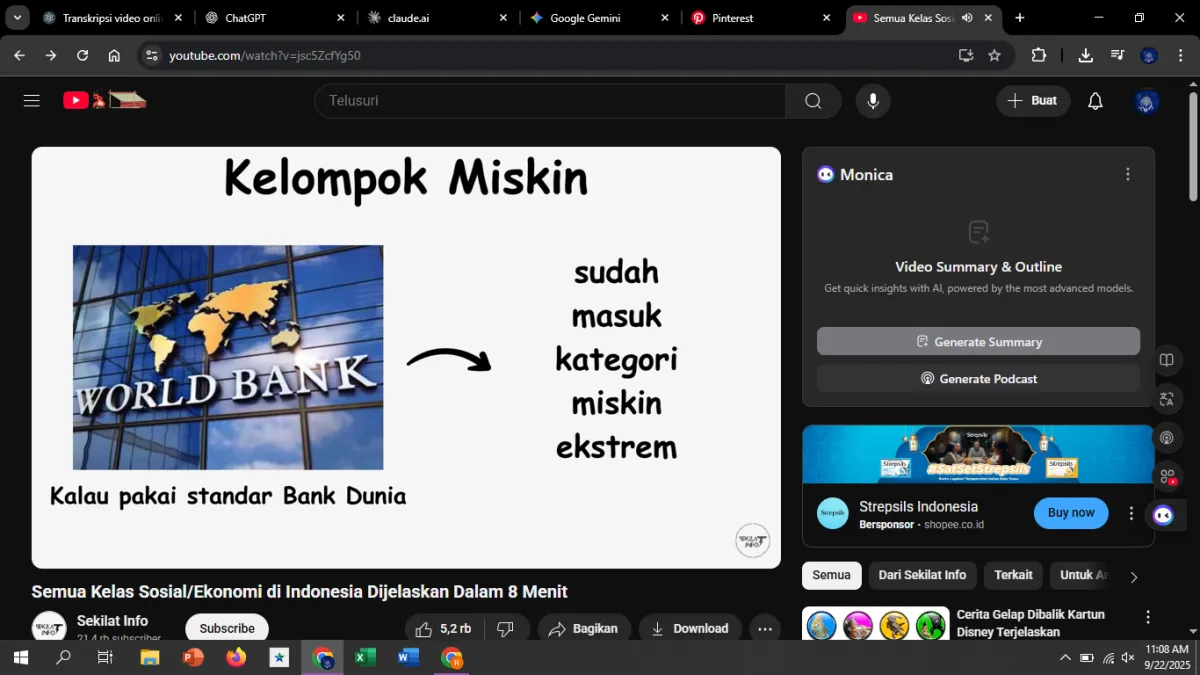
Task: Open the YouTube hamburger guide menu
Action: 32,101
